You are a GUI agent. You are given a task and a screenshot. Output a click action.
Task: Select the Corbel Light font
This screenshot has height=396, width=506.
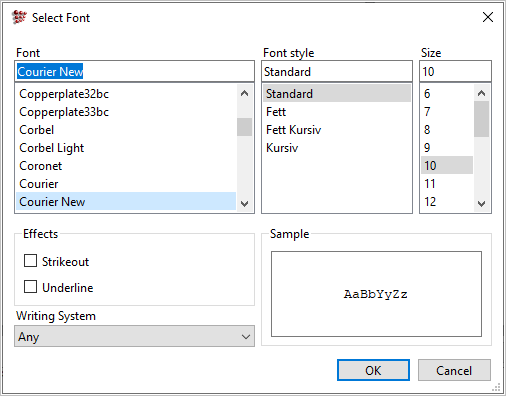(x=126, y=148)
